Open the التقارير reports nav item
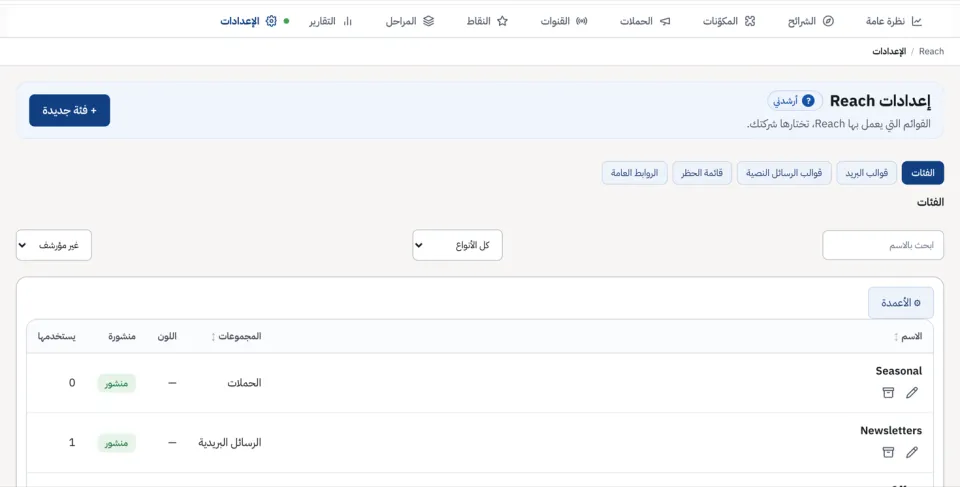Viewport: 960px width, 487px height. coord(331,21)
